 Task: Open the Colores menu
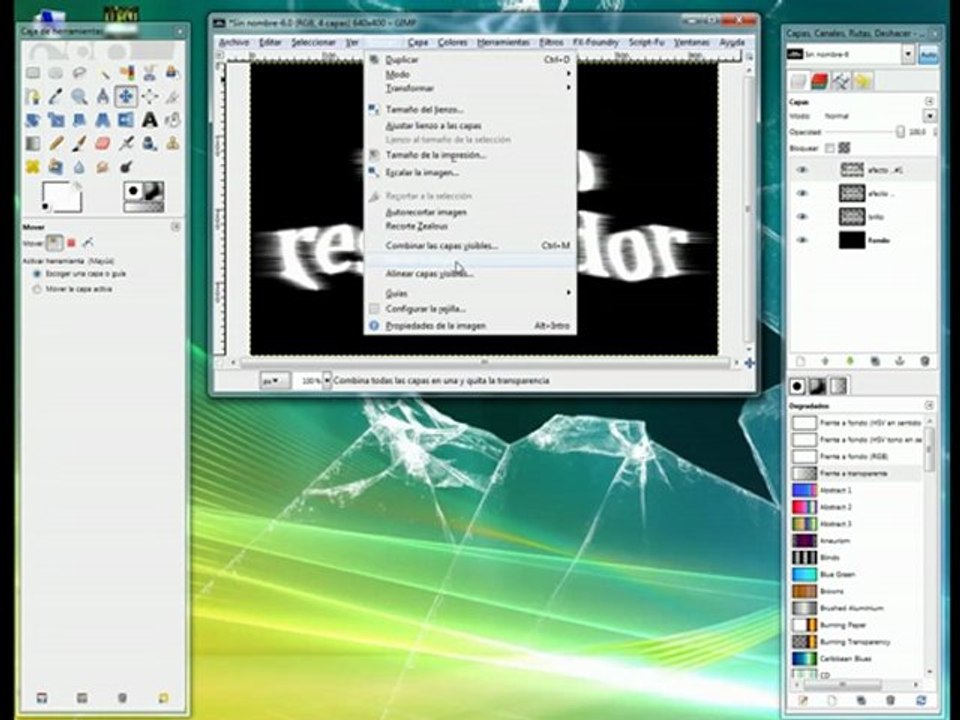coord(452,42)
